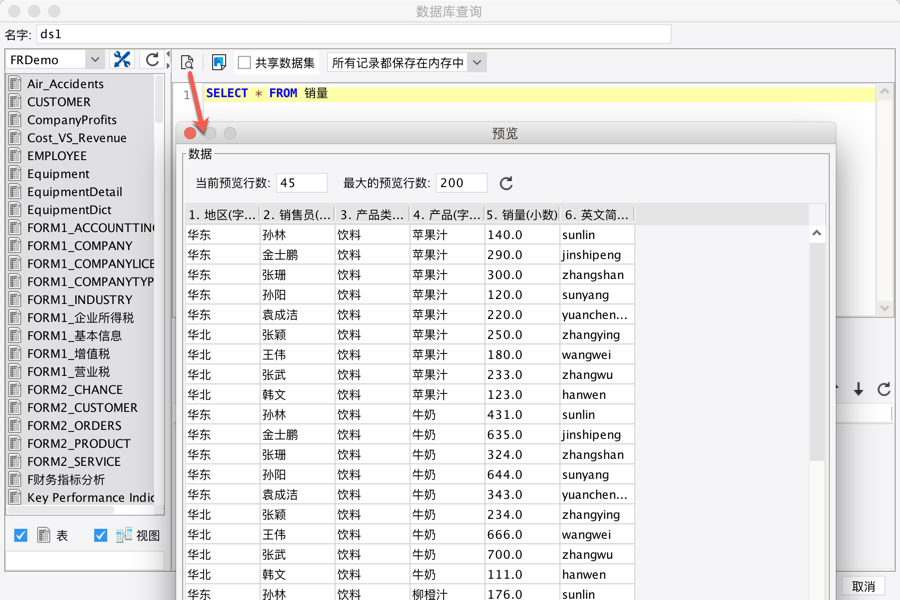Click the cell with value 123.0
Viewport: 900px width, 600px height.
522,394
